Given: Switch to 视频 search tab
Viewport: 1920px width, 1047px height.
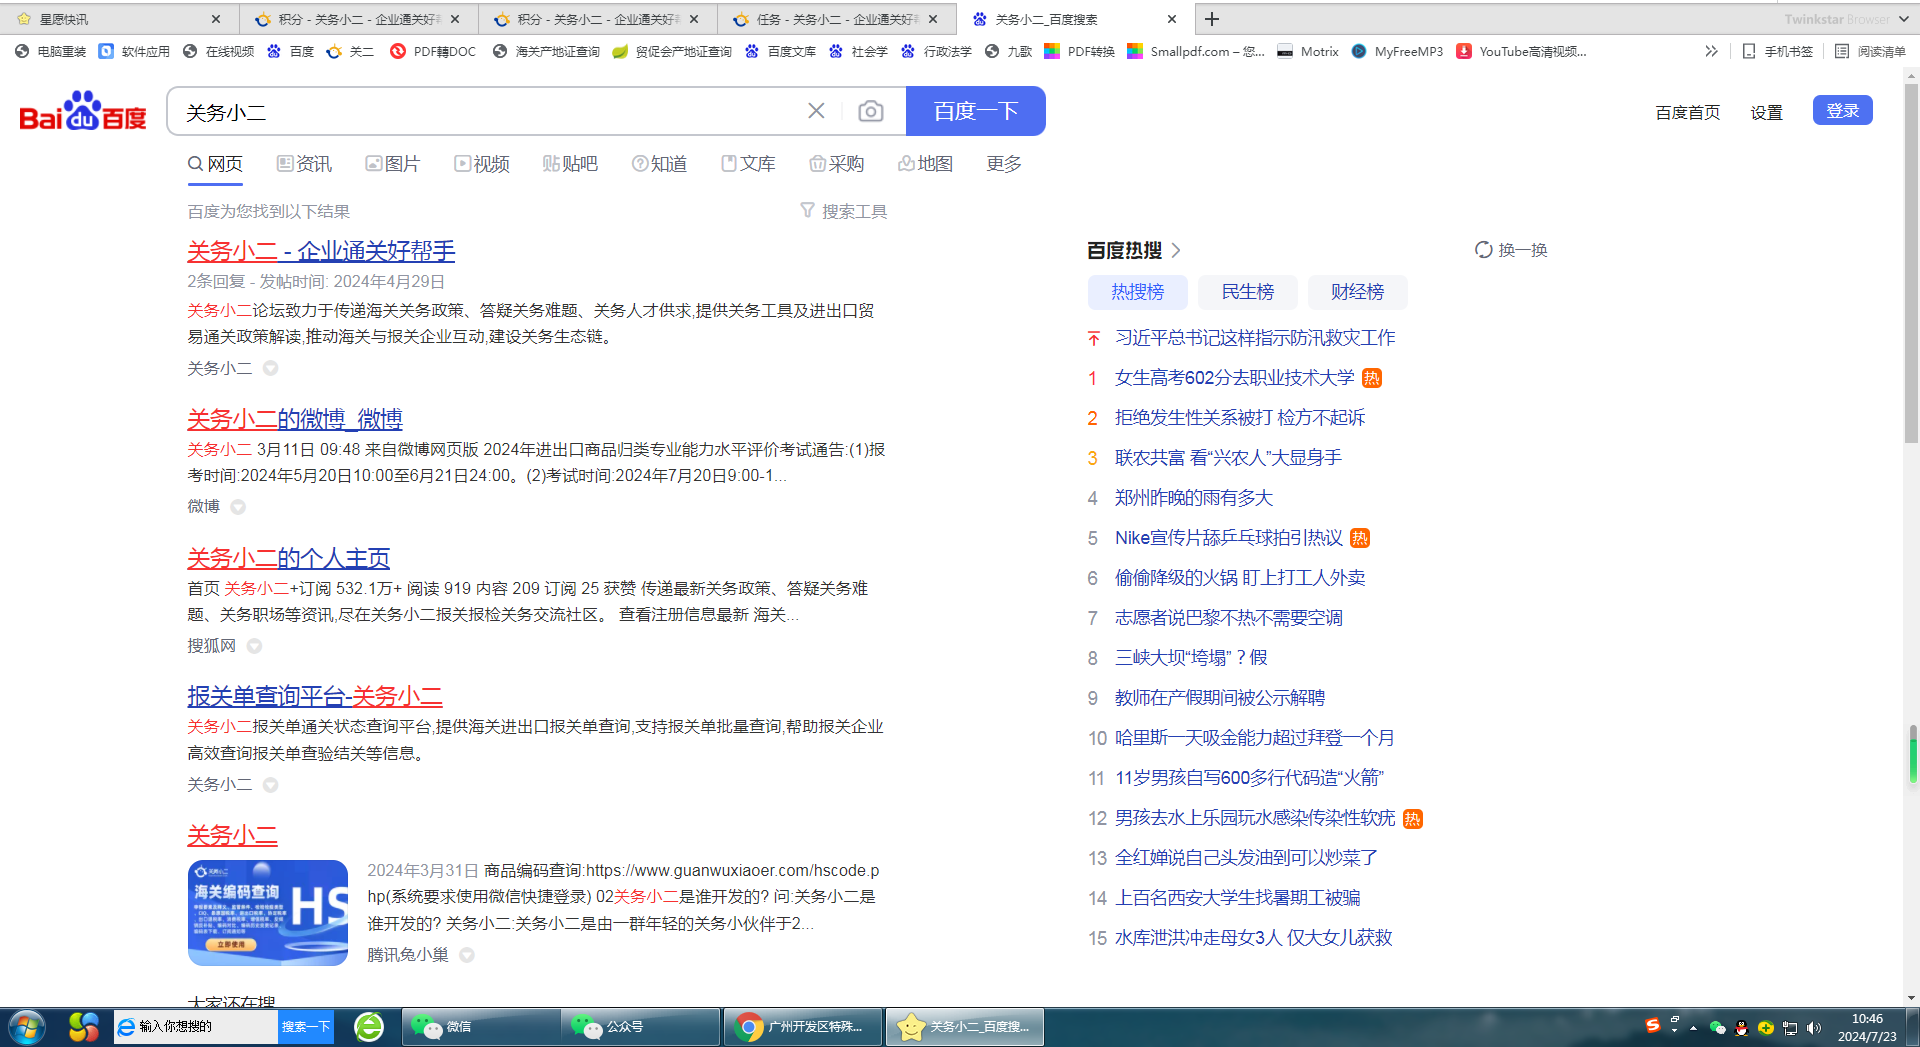Looking at the screenshot, I should click(x=482, y=164).
